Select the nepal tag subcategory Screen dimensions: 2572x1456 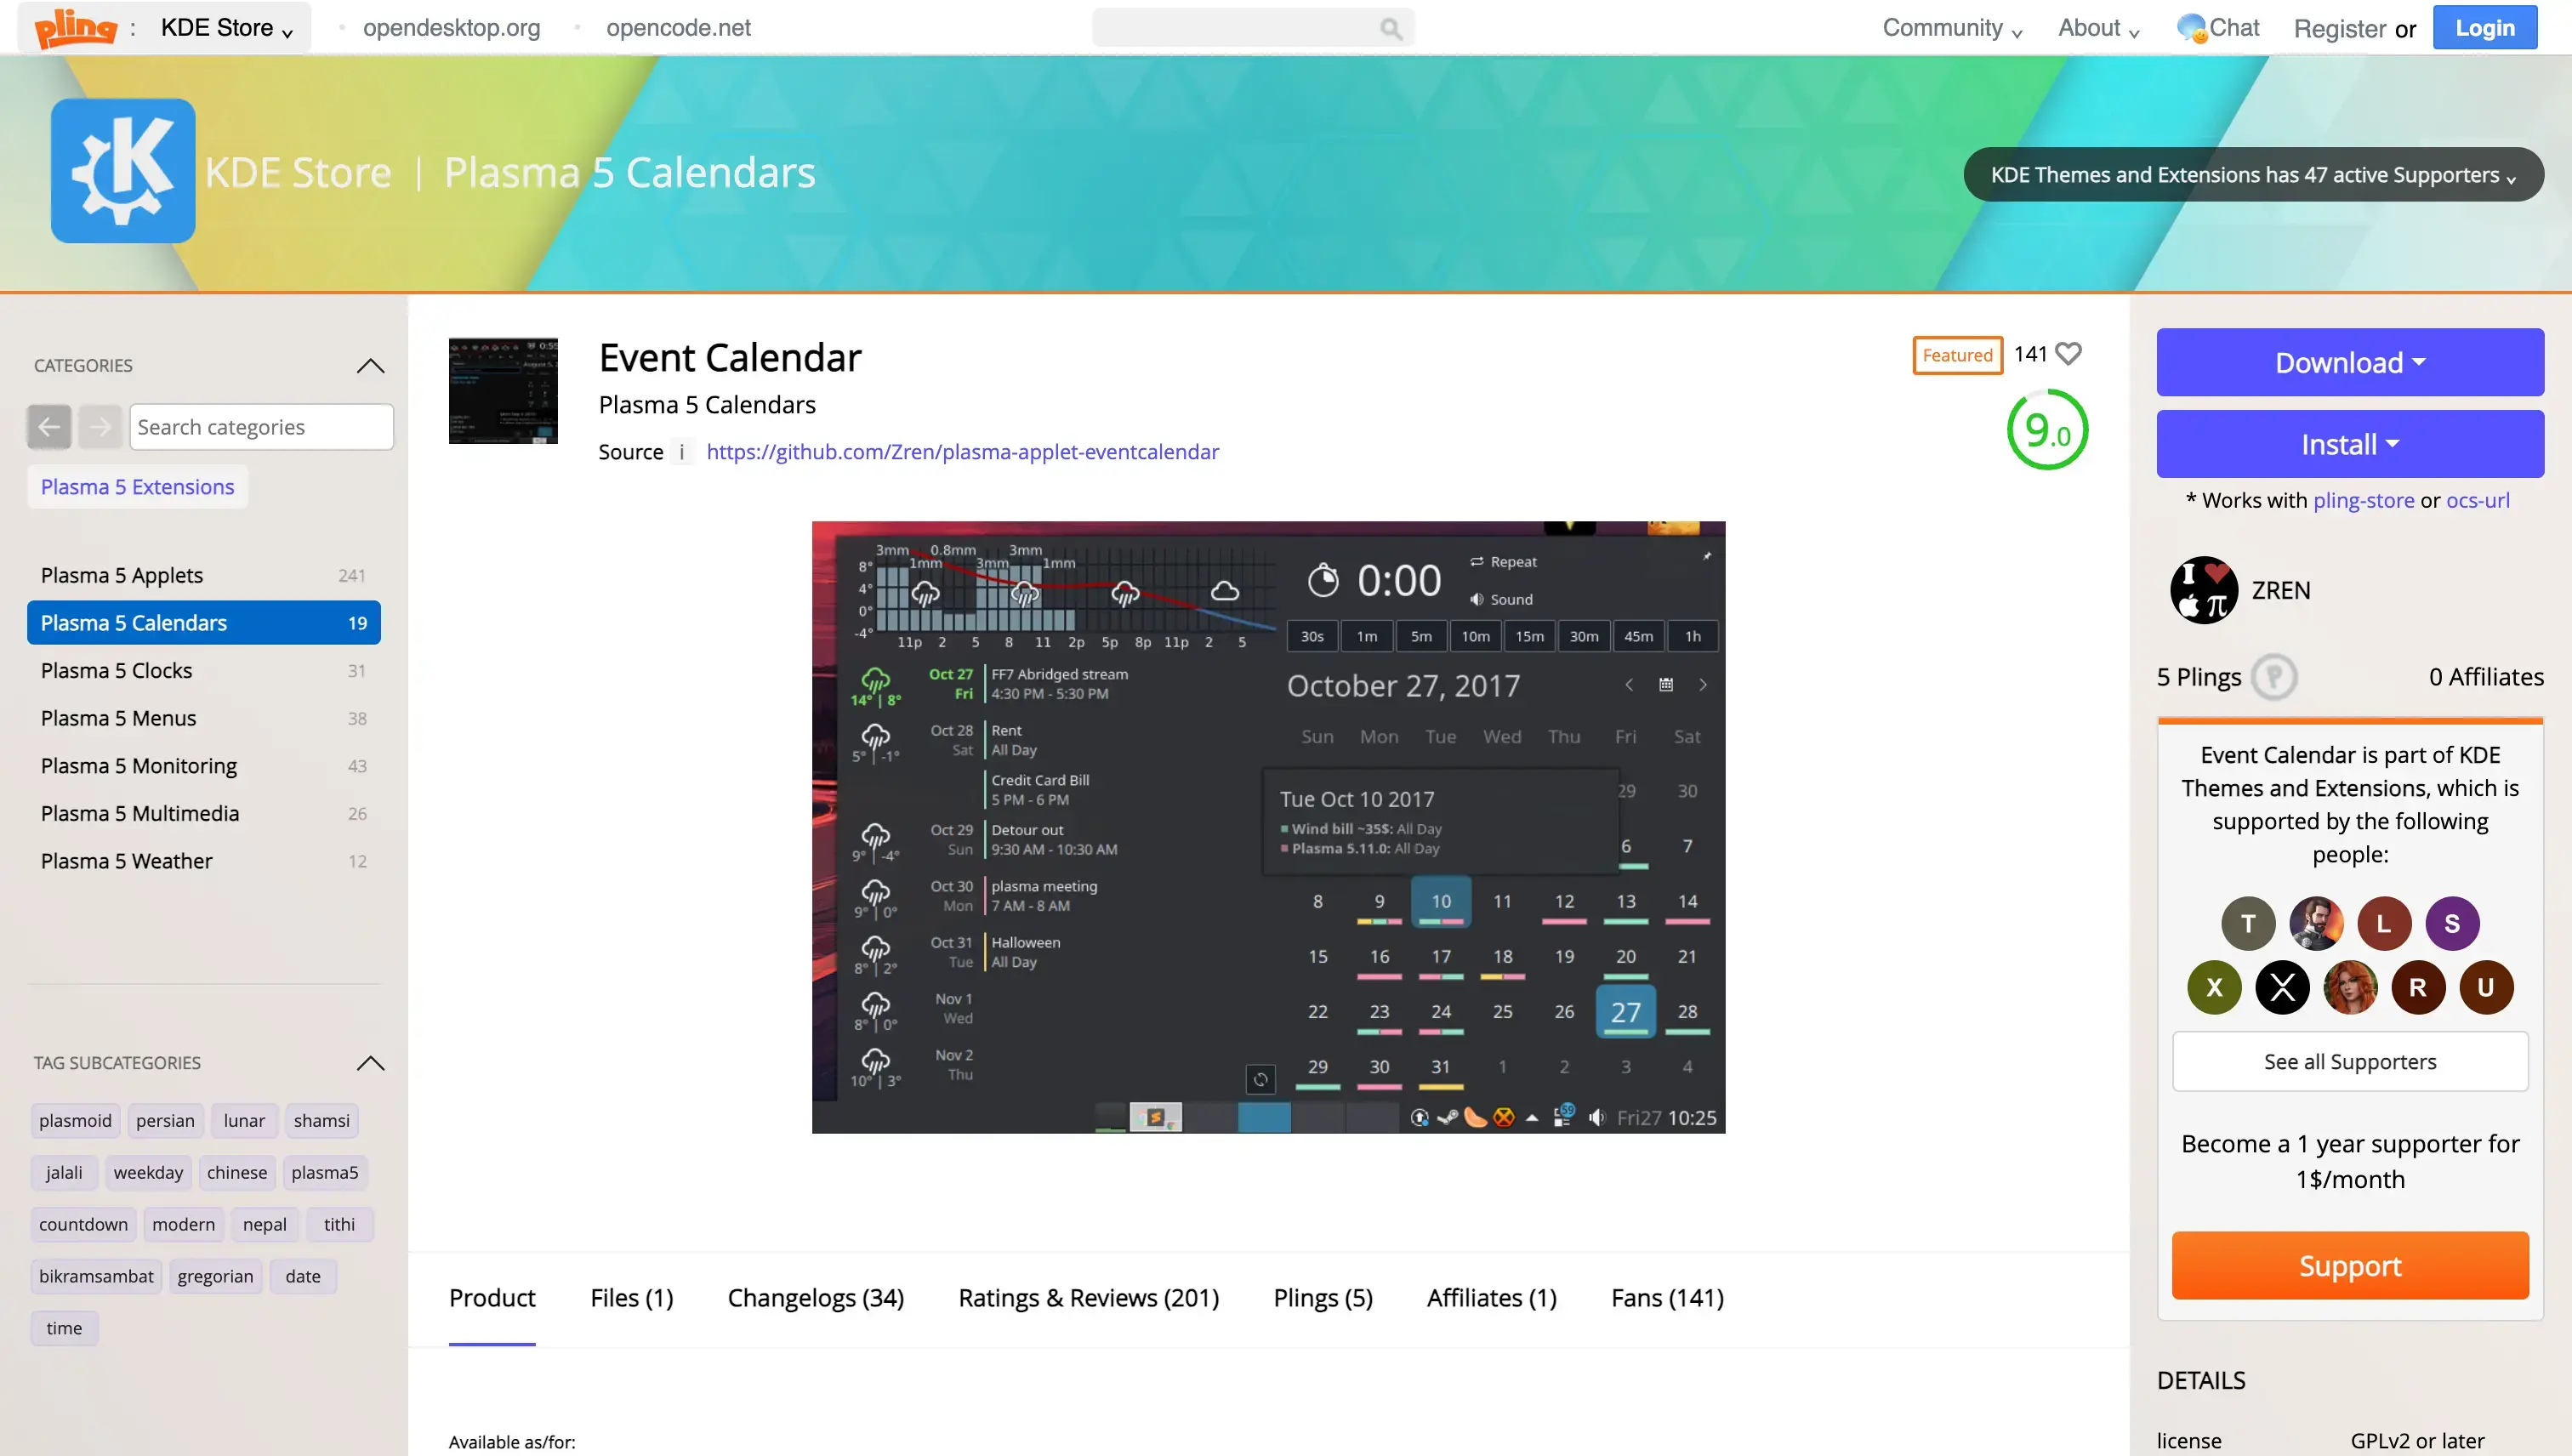(x=267, y=1223)
